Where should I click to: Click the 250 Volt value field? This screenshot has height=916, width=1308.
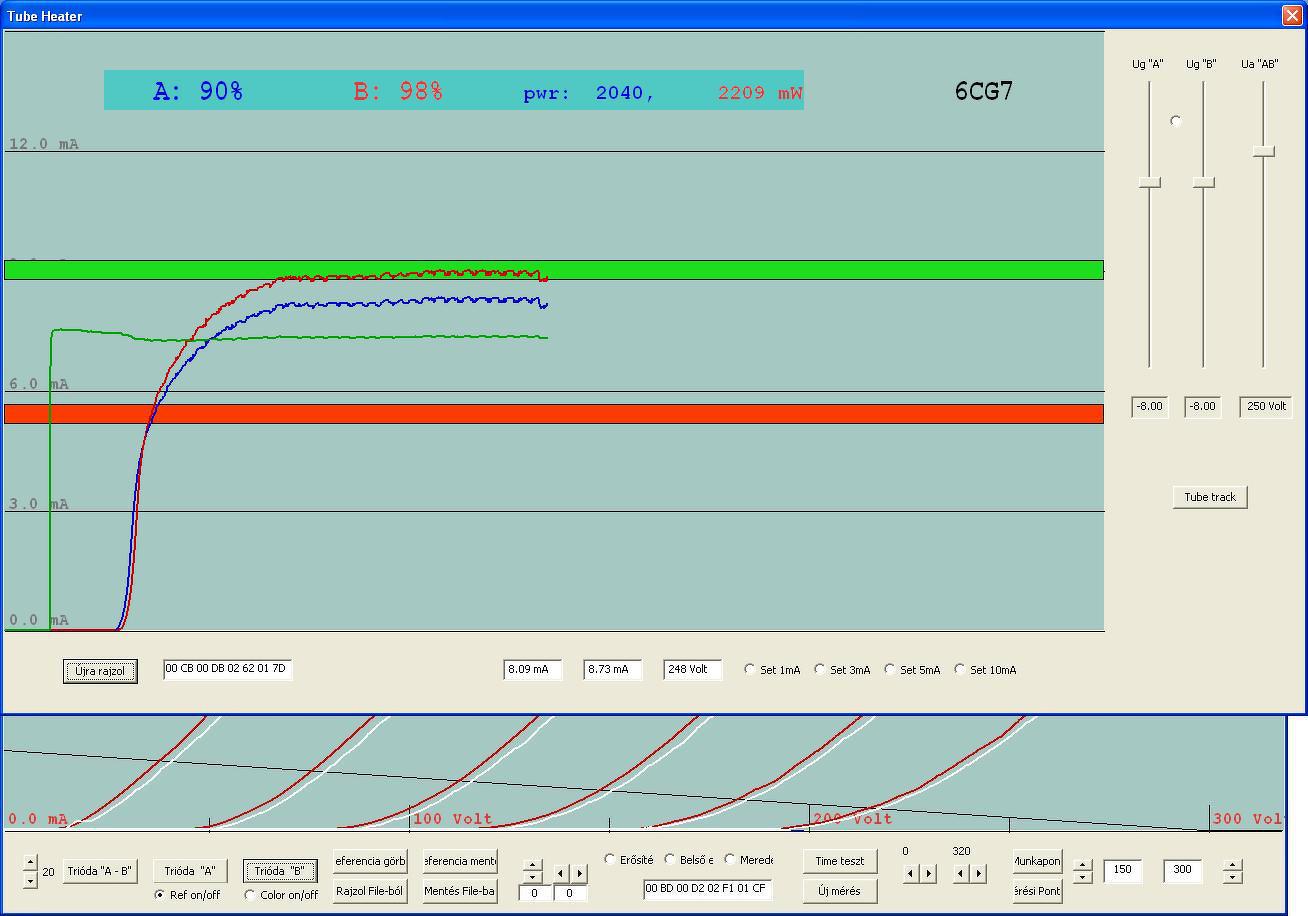[x=1265, y=406]
